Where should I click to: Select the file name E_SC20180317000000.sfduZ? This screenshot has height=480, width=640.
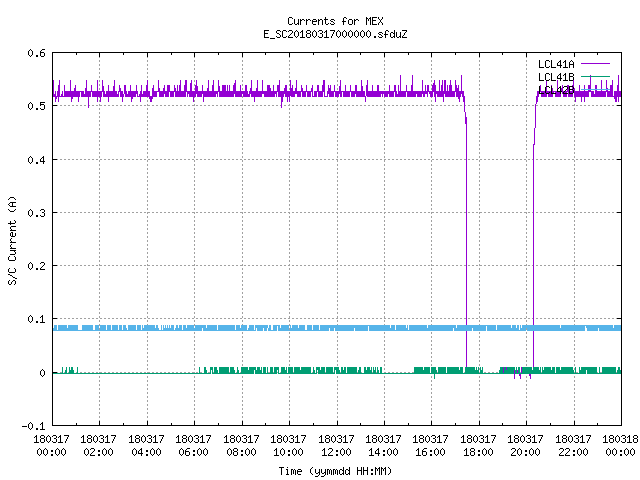(335, 34)
